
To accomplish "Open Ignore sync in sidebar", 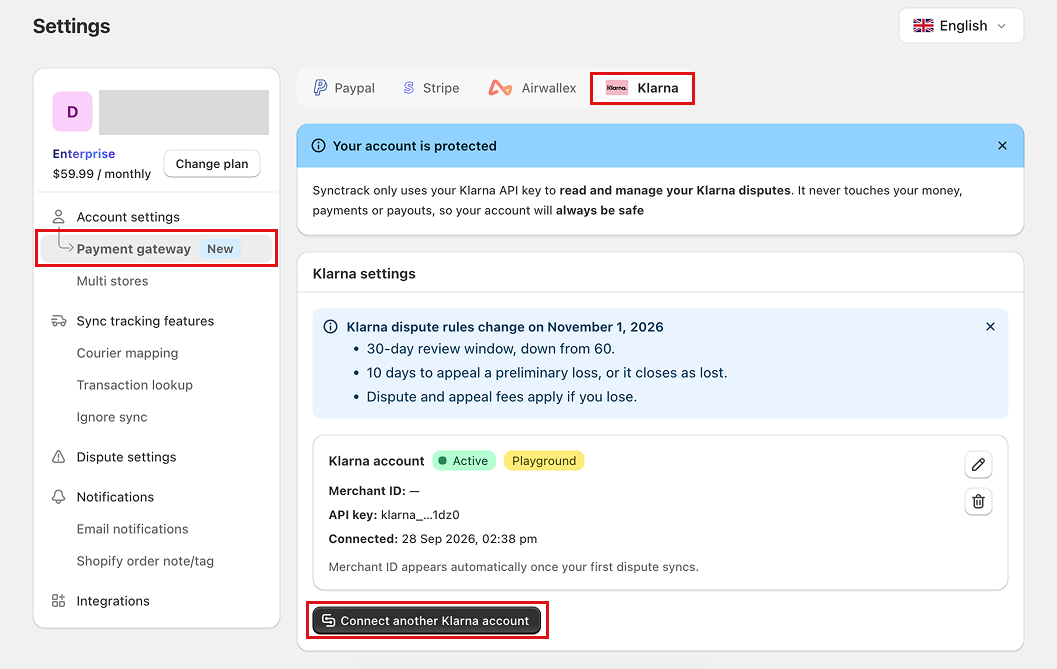I will pyautogui.click(x=112, y=417).
